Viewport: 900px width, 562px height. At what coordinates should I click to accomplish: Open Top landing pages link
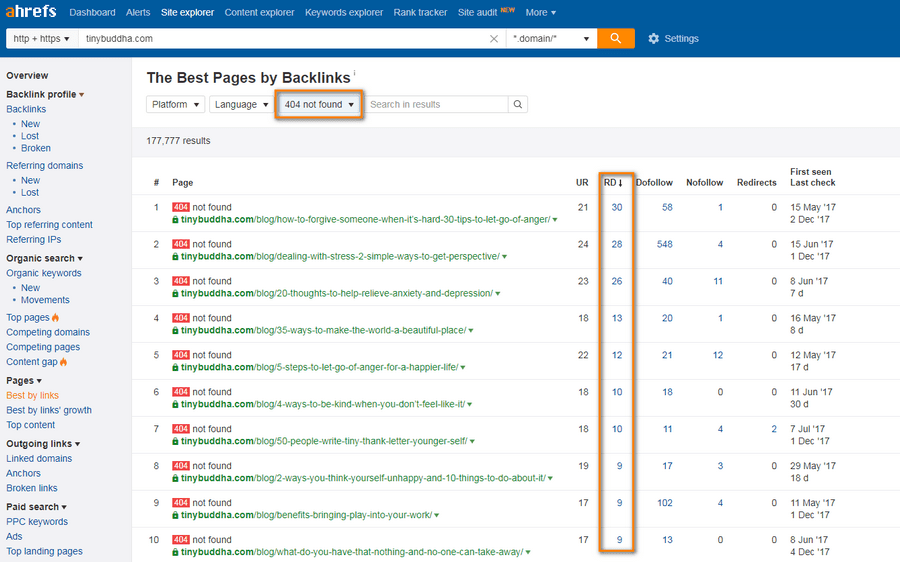[44, 551]
